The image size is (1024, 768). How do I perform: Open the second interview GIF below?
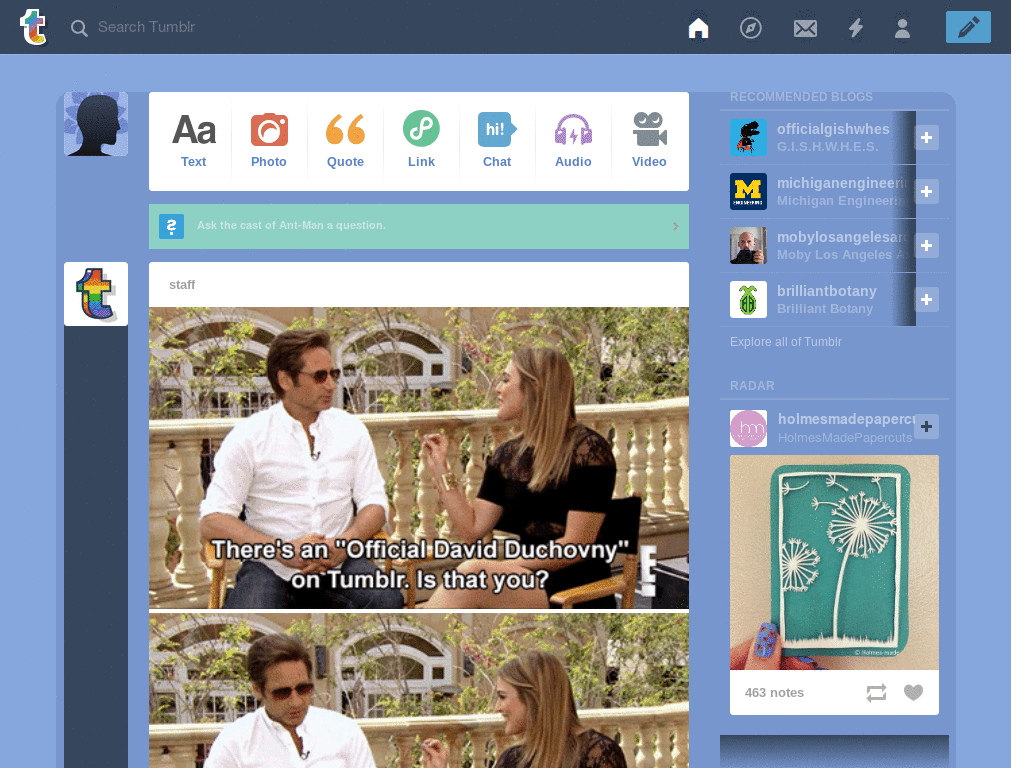419,690
